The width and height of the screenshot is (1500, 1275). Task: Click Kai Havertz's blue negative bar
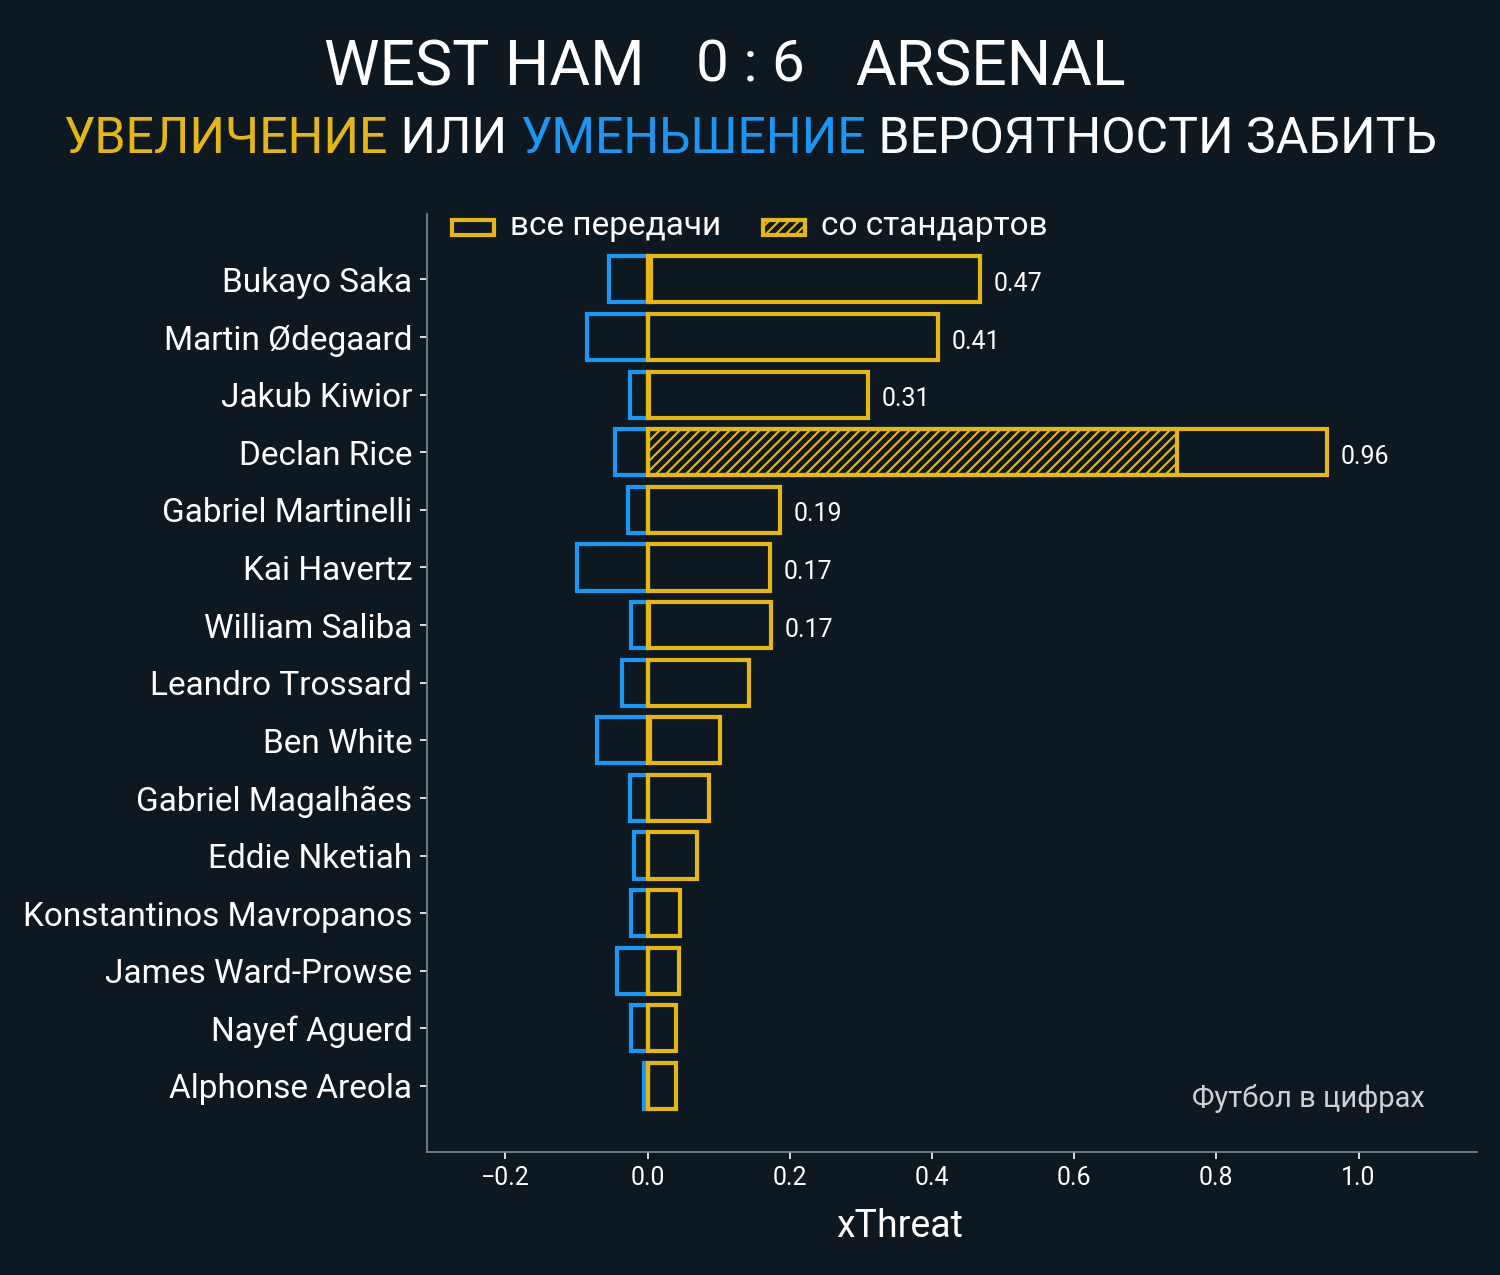click(612, 568)
